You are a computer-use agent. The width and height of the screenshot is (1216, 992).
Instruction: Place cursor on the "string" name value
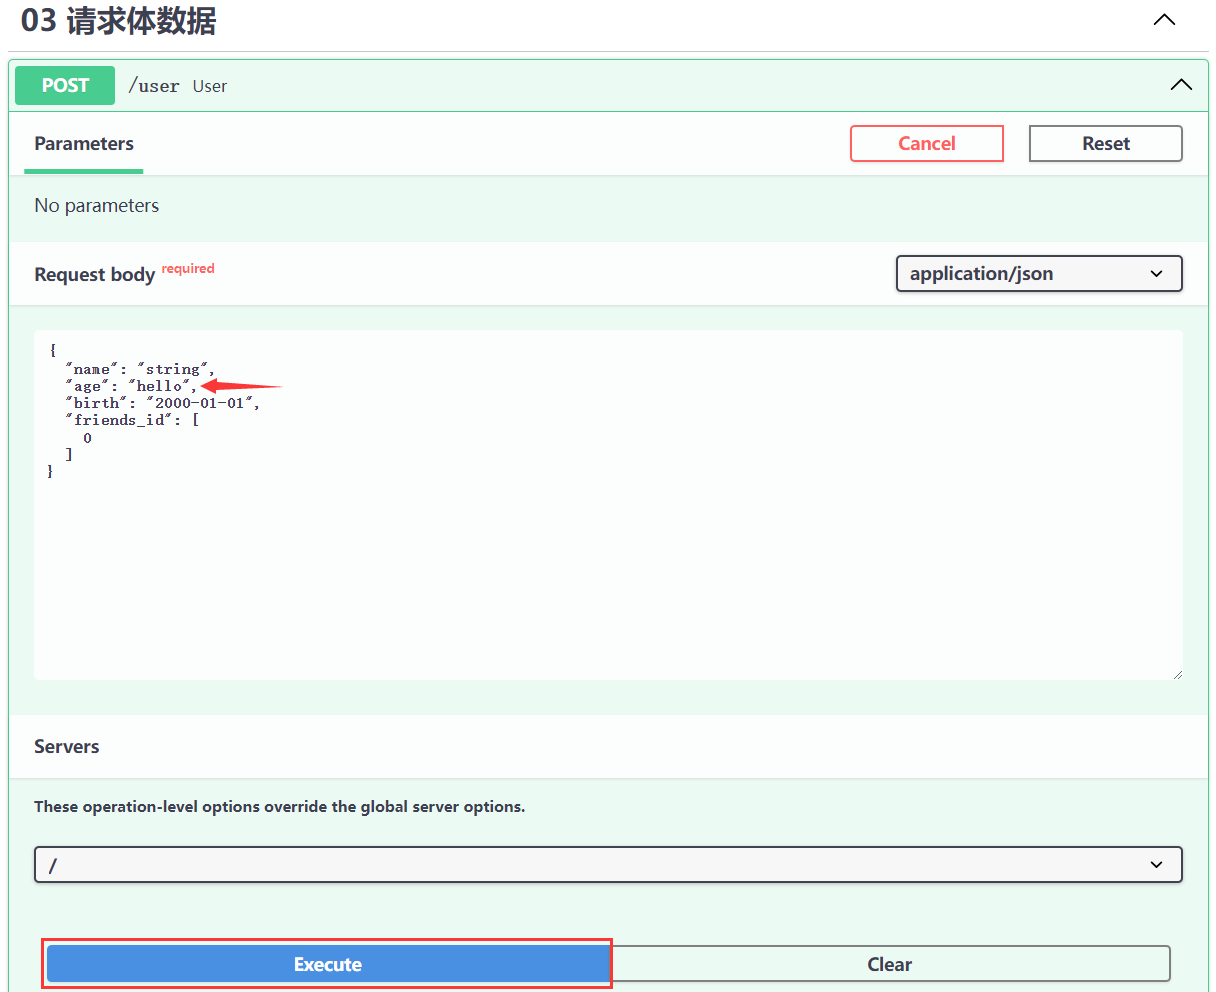[x=173, y=369]
